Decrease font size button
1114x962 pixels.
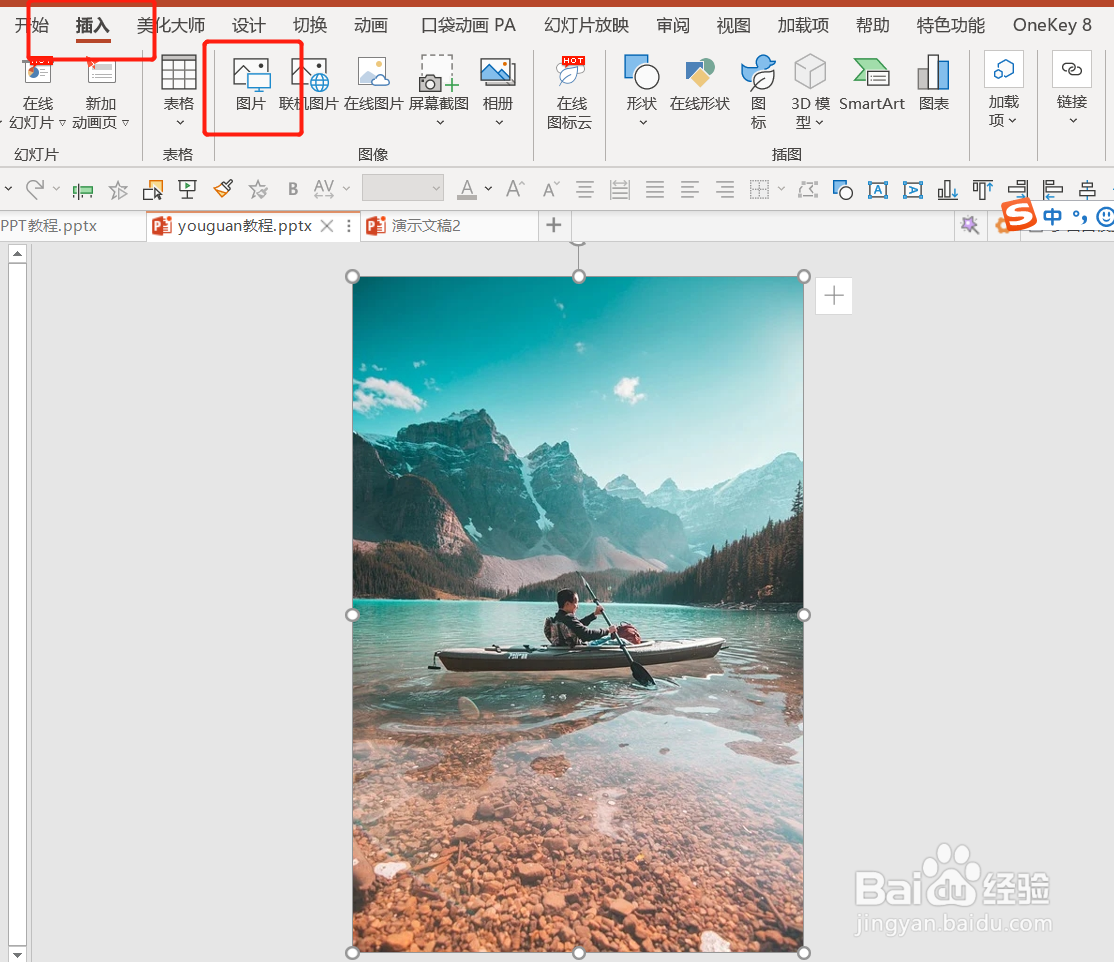pyautogui.click(x=551, y=189)
